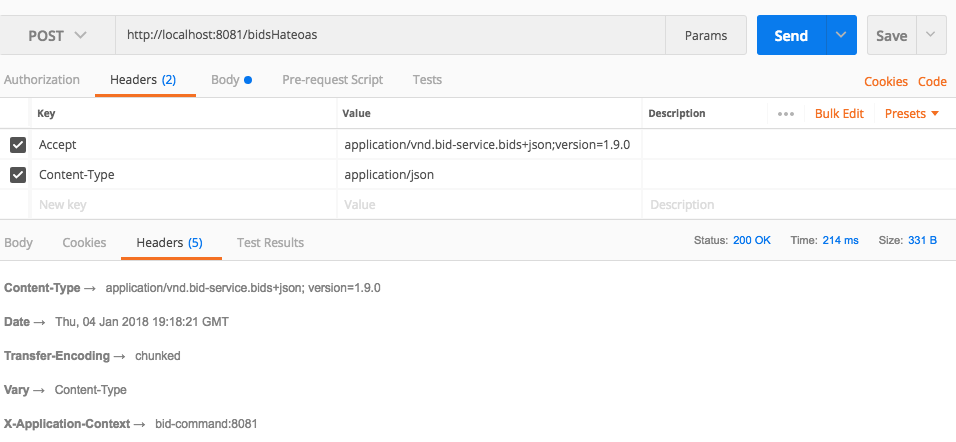Click the Send button
The image size is (956, 442).
tap(790, 35)
